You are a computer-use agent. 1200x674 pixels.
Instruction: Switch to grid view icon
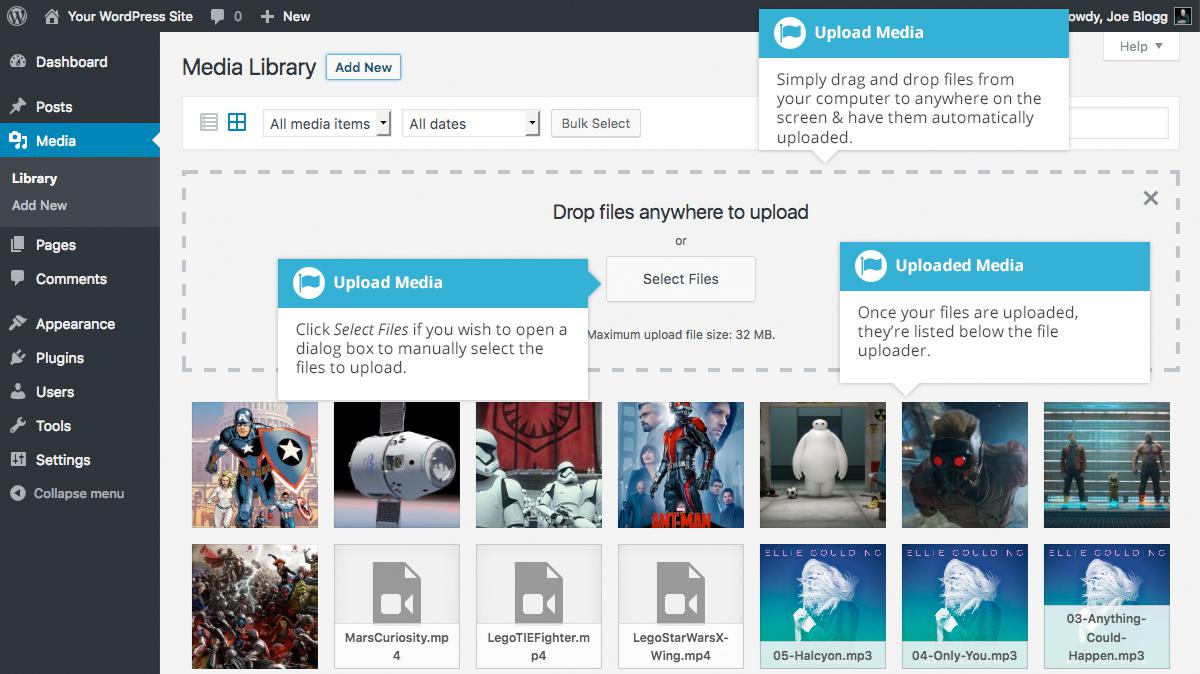pyautogui.click(x=237, y=123)
